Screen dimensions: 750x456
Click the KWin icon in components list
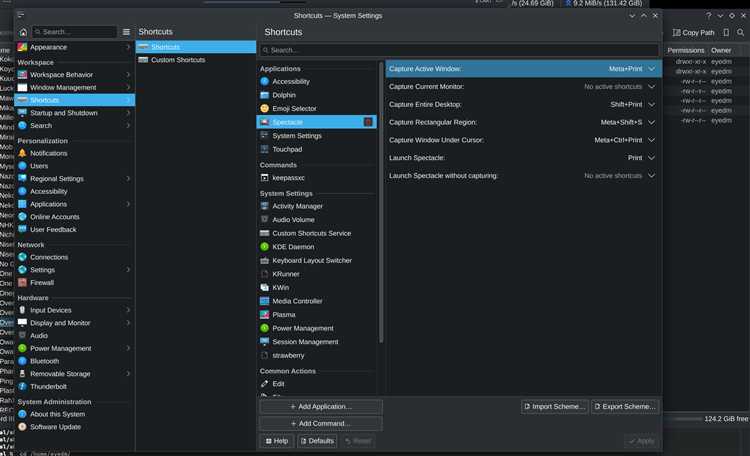point(265,288)
